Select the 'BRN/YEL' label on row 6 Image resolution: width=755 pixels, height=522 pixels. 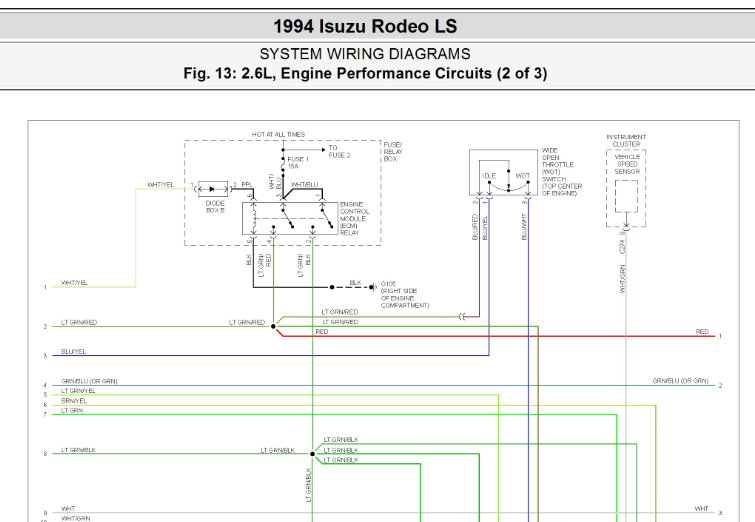[74, 401]
